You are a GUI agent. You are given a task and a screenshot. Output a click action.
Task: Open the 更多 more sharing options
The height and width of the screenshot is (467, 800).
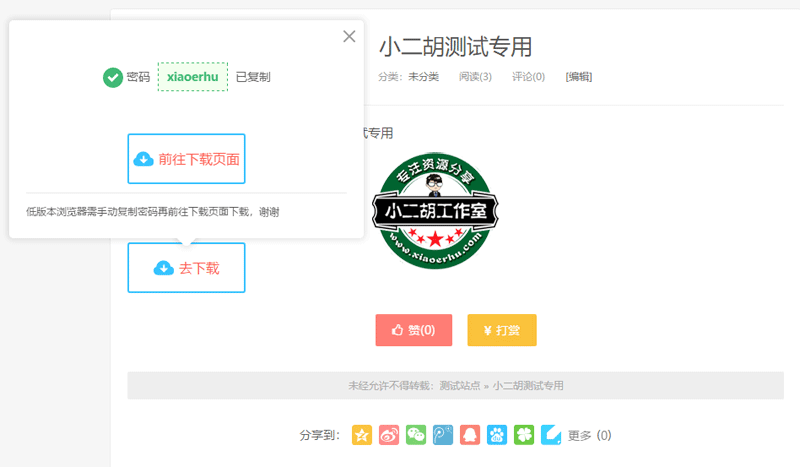pyautogui.click(x=580, y=435)
